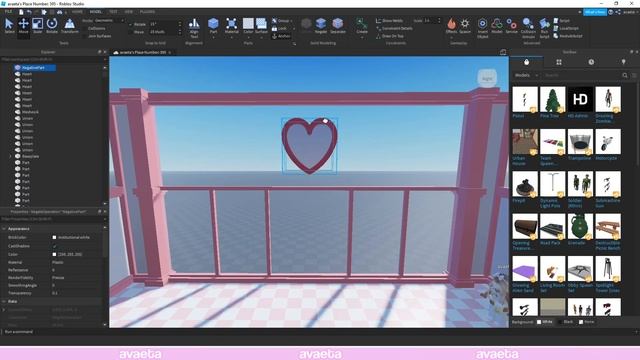Click the Color property white swatch
Image resolution: width=640 pixels, height=360 pixels.
point(54,254)
